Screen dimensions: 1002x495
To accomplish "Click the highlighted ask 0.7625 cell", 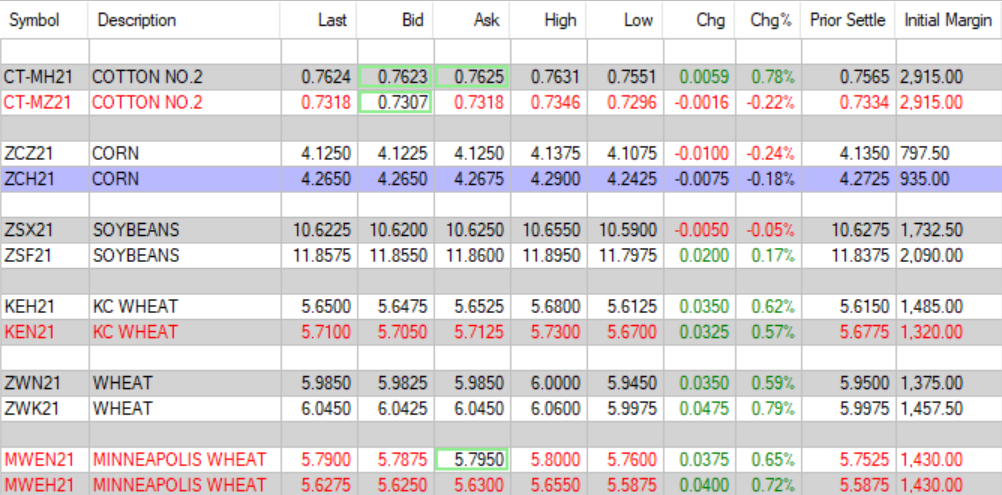I will point(472,77).
